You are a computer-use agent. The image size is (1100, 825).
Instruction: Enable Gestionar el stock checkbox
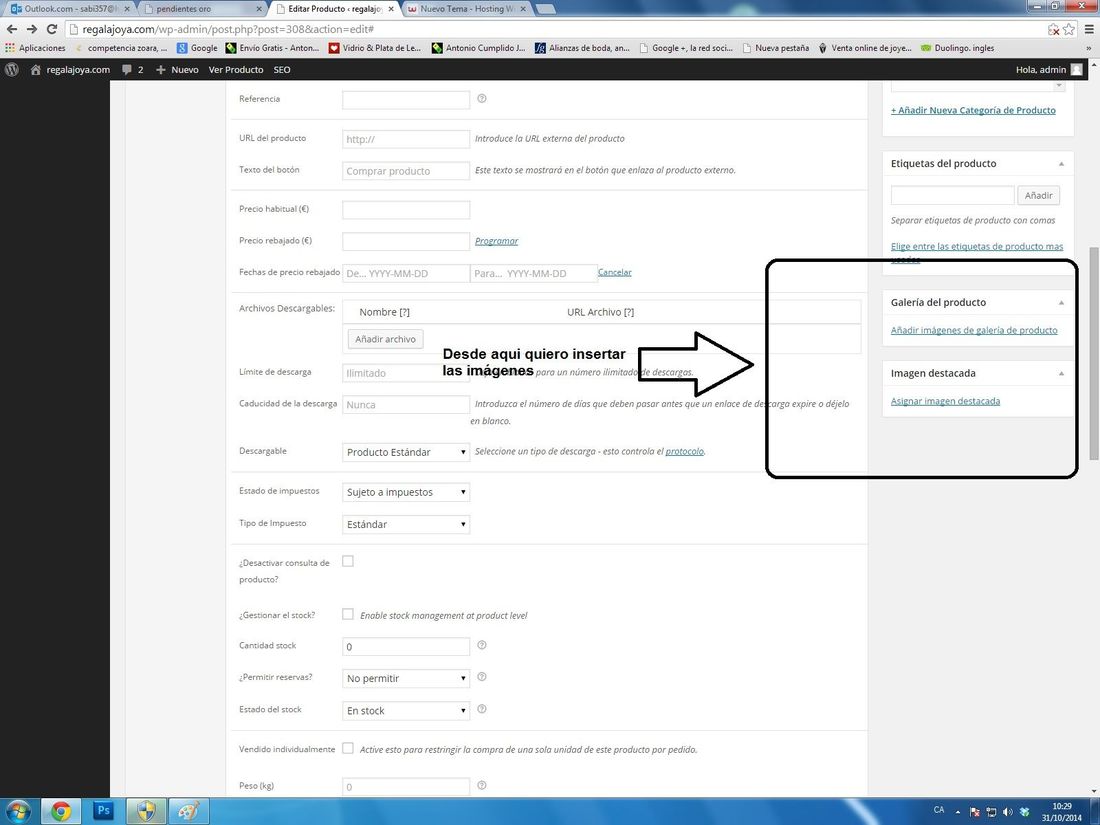(348, 614)
